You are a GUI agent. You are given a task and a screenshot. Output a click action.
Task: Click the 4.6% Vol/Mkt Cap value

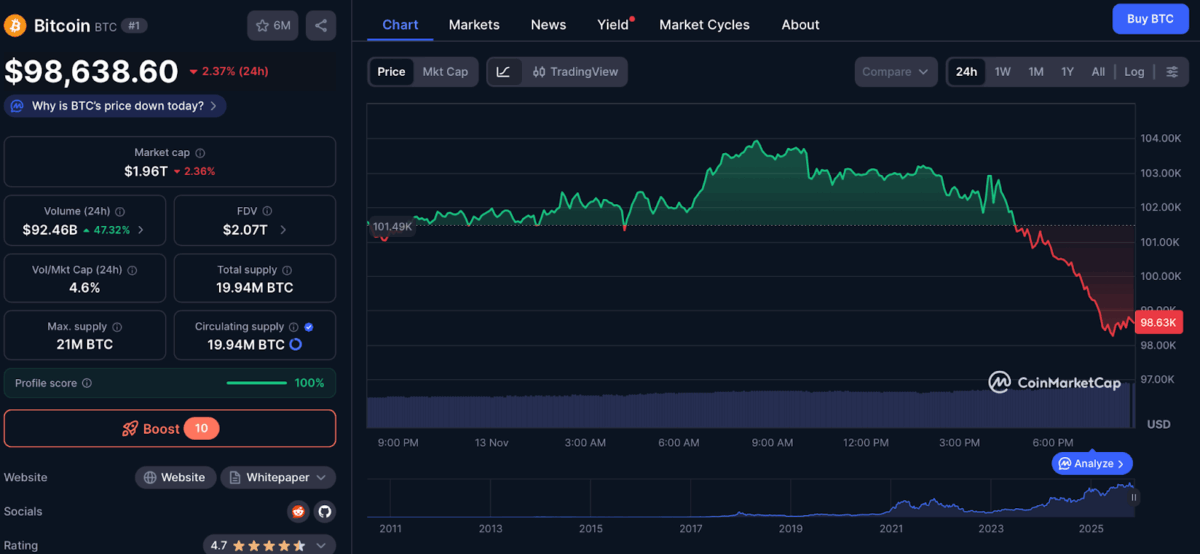[84, 288]
